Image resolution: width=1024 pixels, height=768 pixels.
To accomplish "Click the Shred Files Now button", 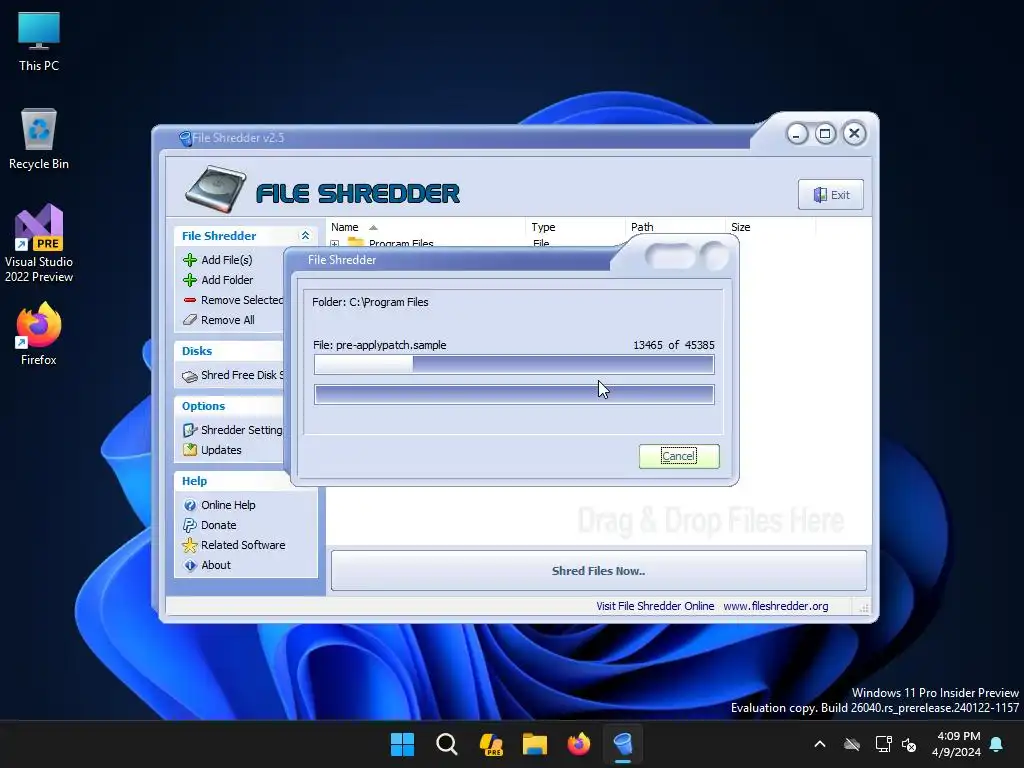I will (598, 571).
